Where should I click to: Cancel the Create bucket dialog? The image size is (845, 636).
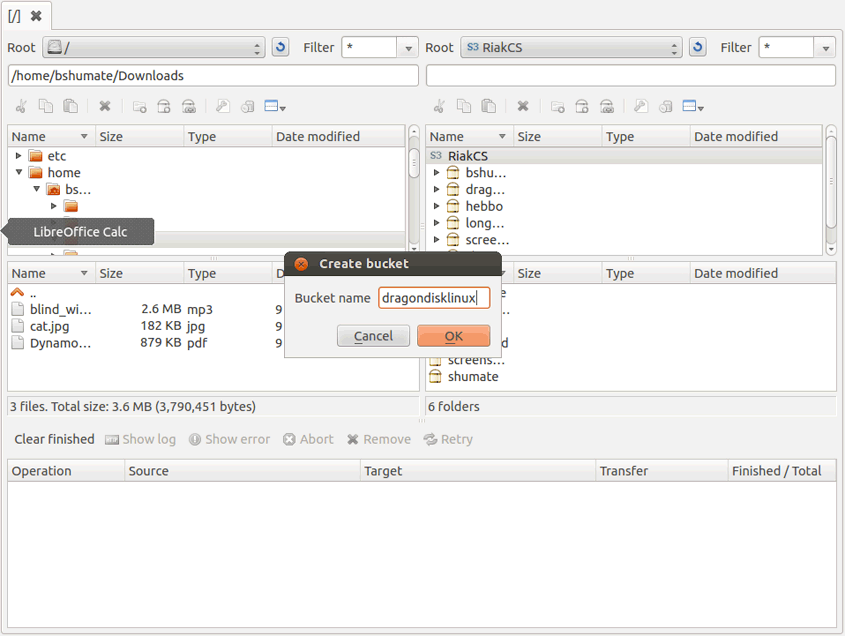click(x=373, y=336)
